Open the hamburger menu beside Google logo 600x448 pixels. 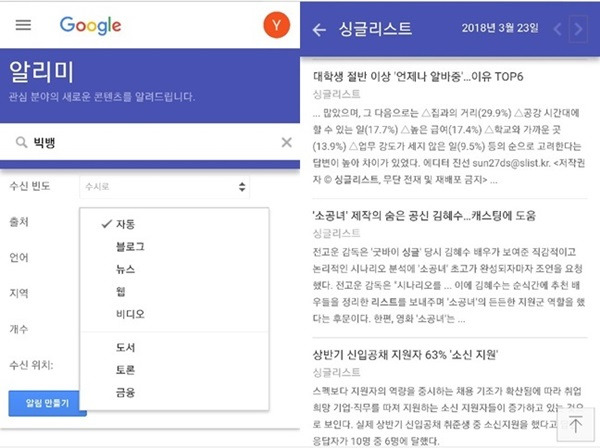click(x=23, y=25)
